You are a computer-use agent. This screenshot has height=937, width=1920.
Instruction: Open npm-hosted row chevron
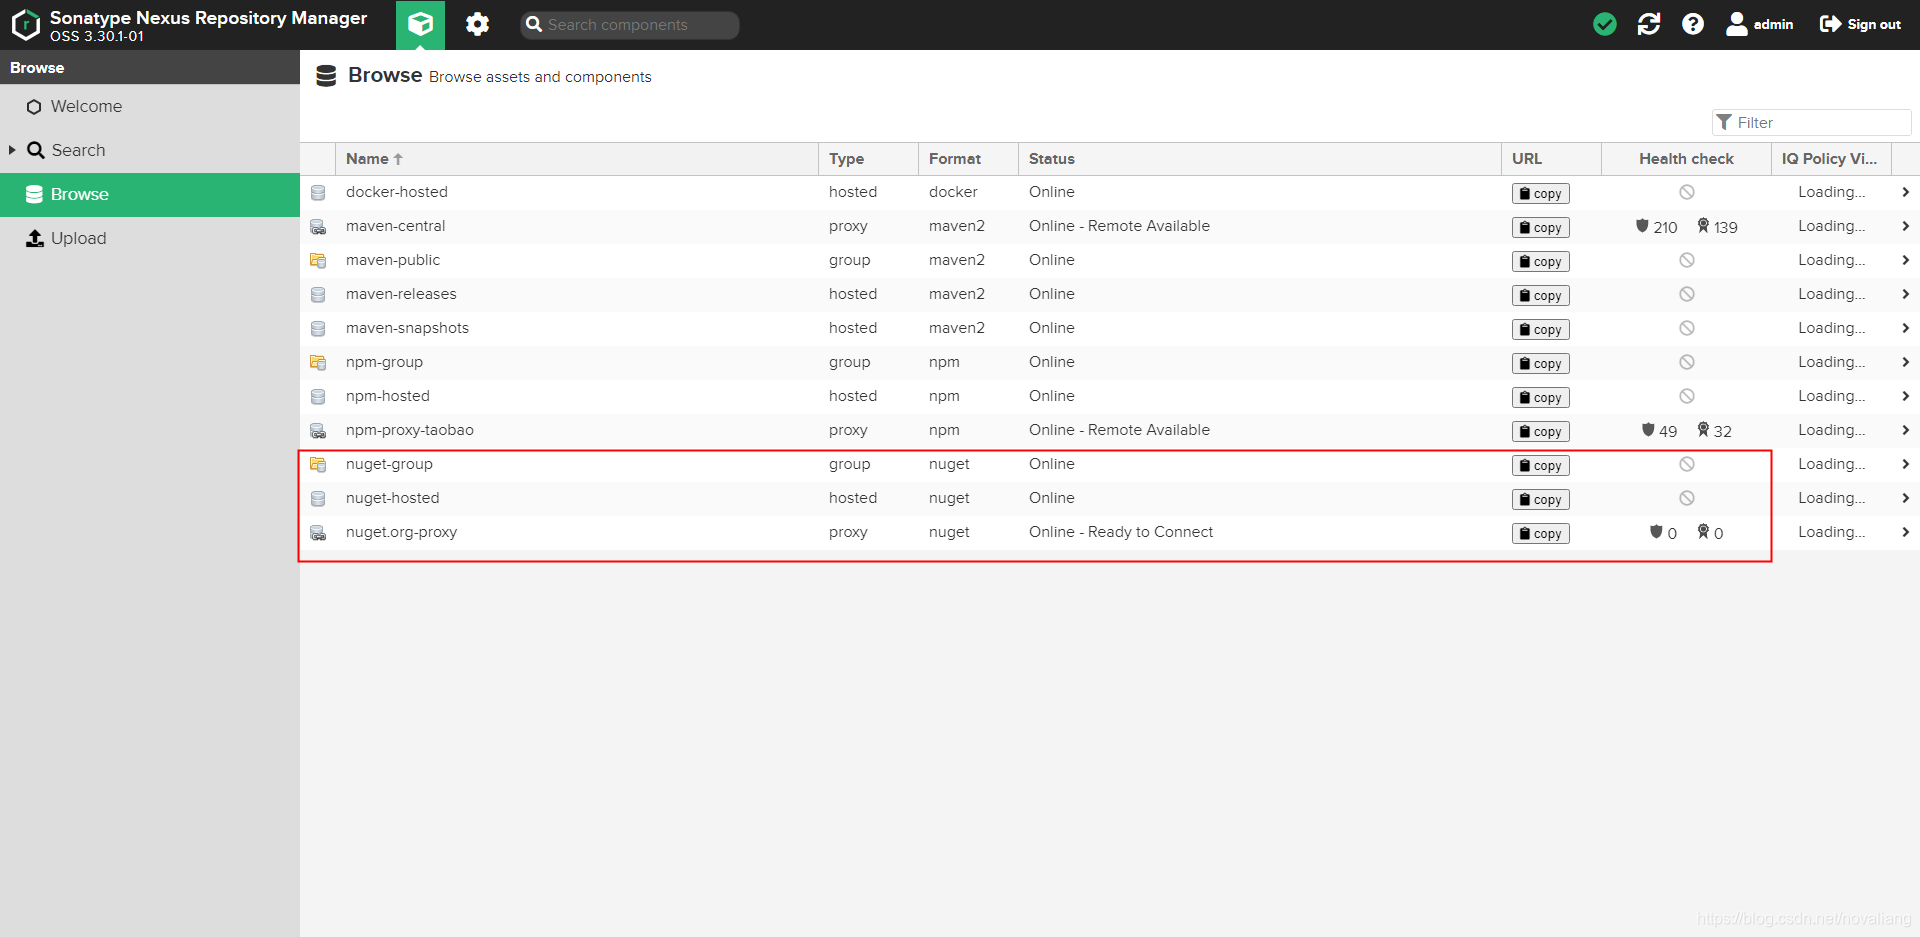pyautogui.click(x=1905, y=396)
